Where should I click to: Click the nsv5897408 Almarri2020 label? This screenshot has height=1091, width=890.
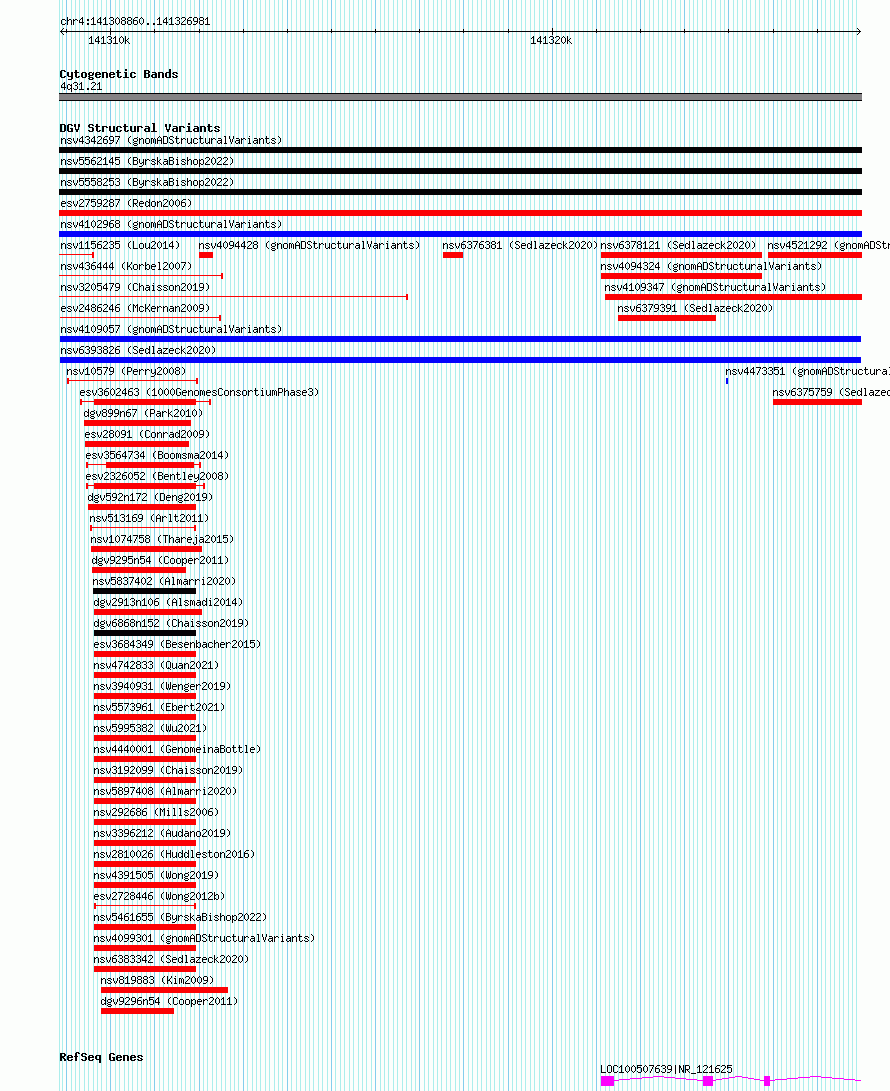[166, 792]
